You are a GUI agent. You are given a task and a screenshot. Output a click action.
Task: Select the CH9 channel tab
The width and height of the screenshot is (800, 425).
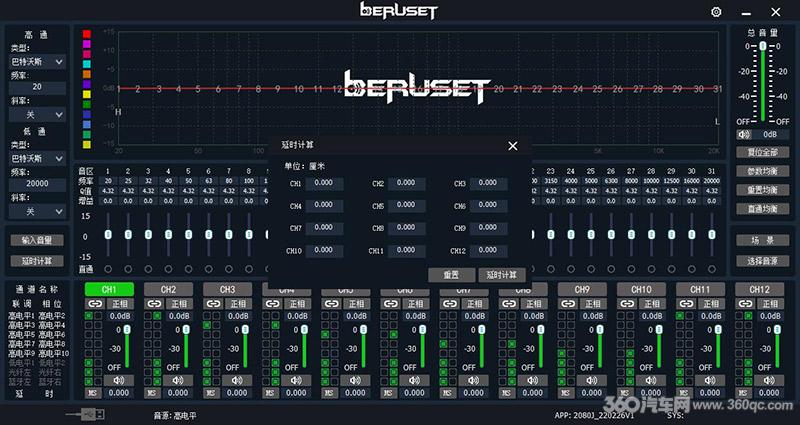[x=582, y=289]
